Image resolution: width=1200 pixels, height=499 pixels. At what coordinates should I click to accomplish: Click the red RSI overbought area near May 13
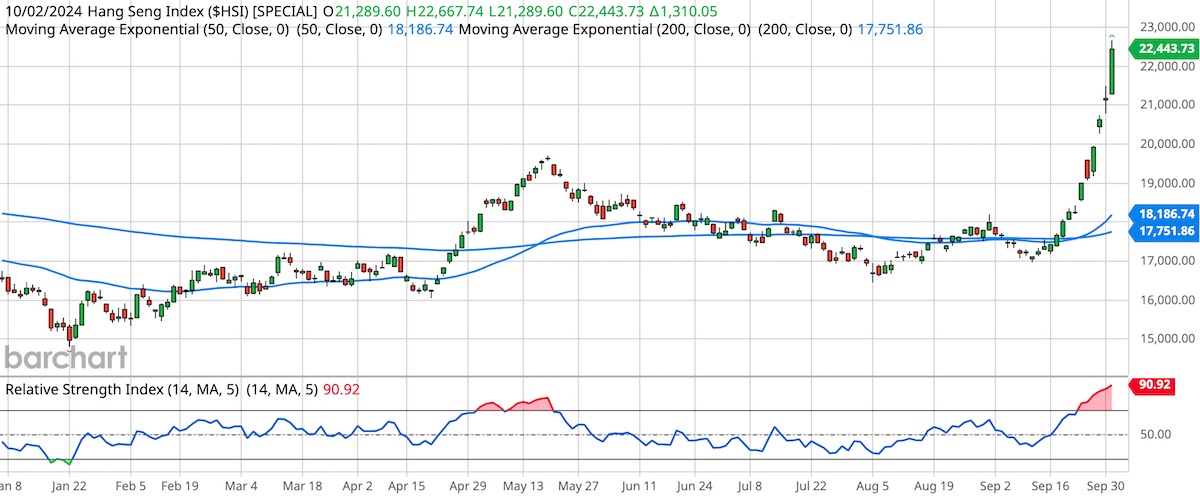click(x=532, y=404)
